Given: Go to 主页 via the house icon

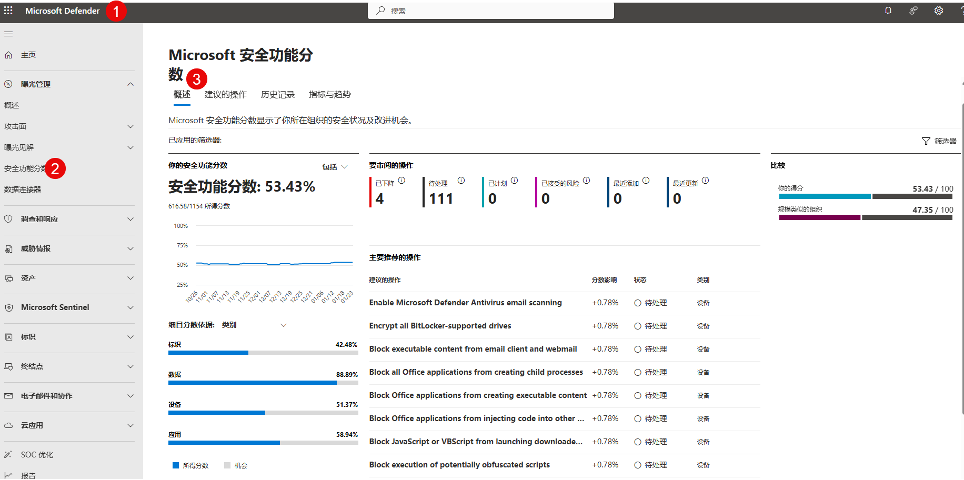Looking at the screenshot, I should tap(9, 55).
